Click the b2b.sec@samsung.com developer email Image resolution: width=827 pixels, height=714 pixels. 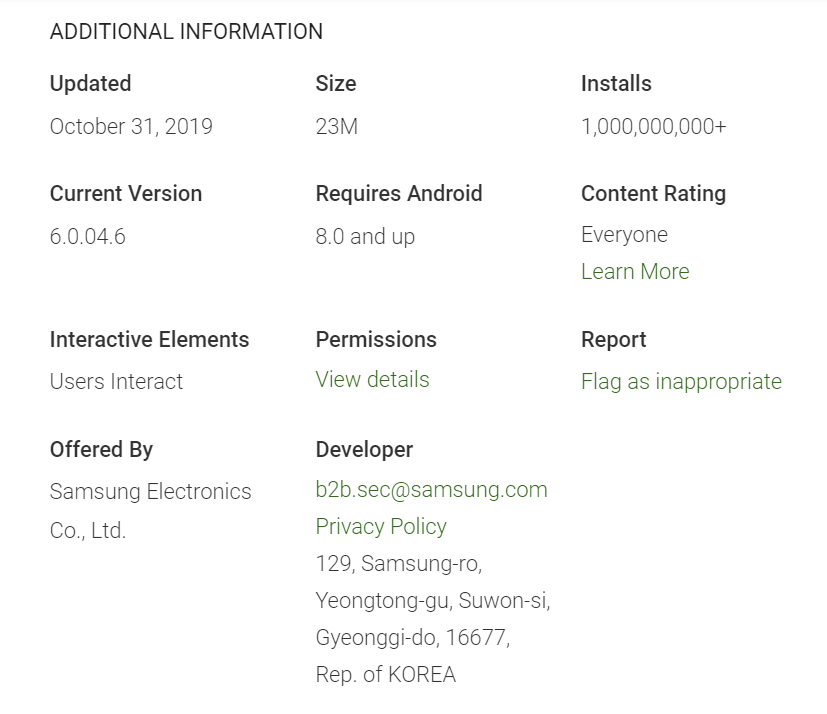pos(431,490)
